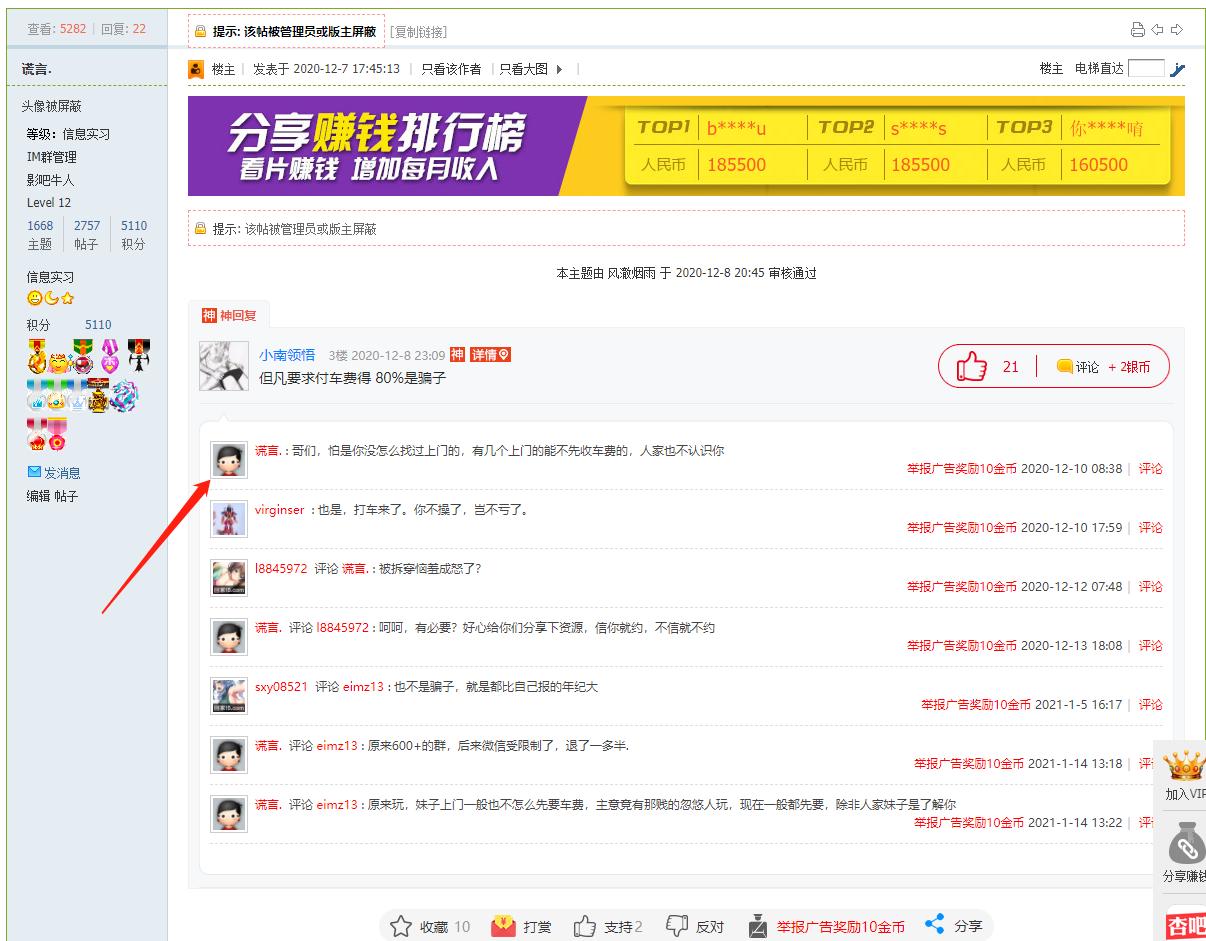Click 2757 帖子 count in sidebar
Screen dimensions: 1206x941
click(x=87, y=226)
